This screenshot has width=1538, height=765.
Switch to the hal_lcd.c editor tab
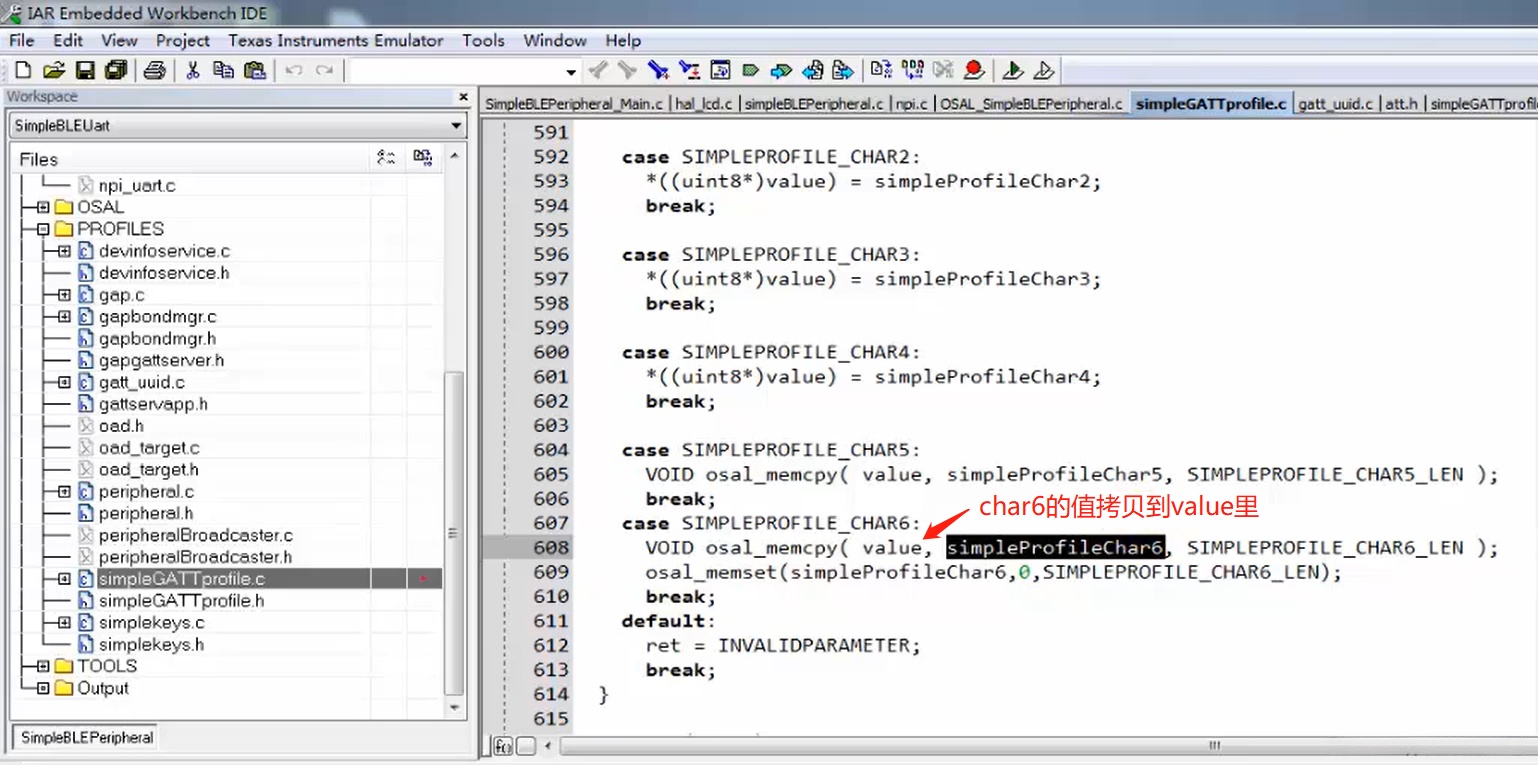pos(704,103)
